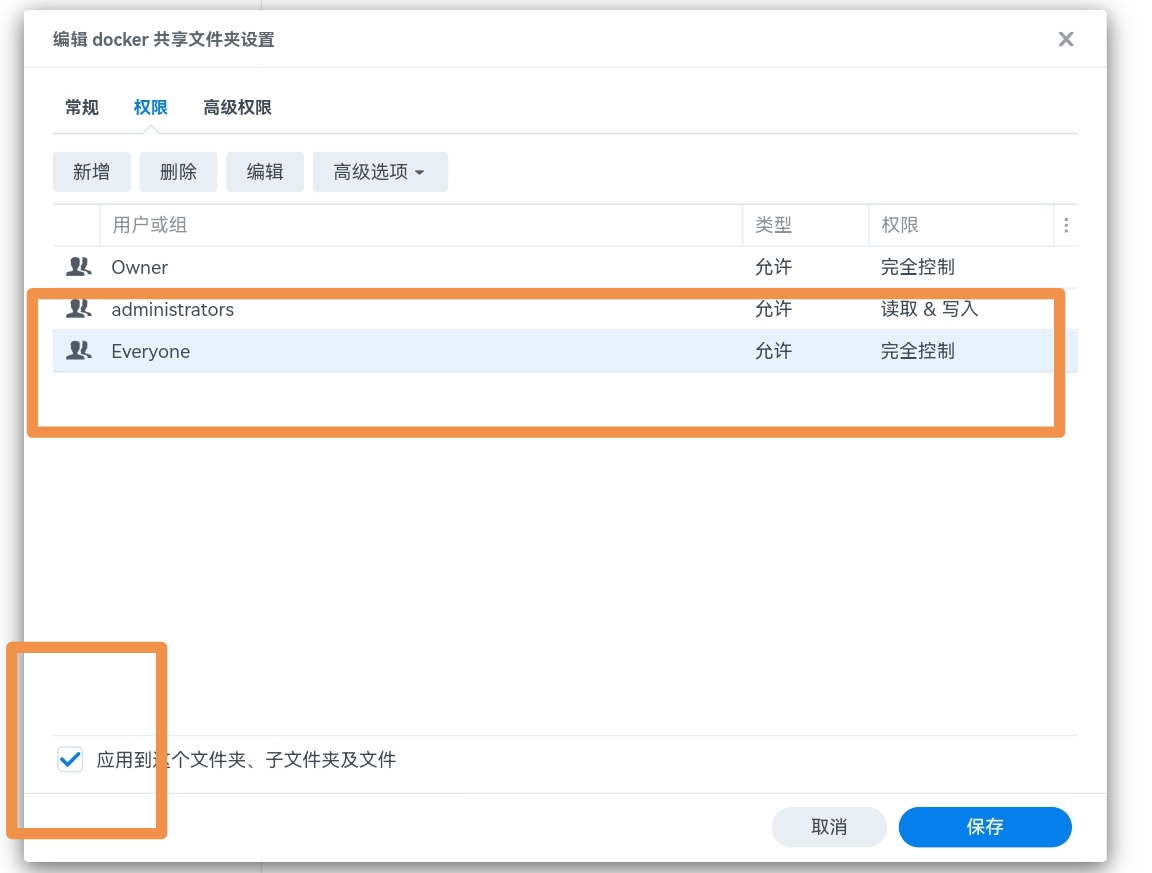
Task: Save the permission settings with 保存
Action: coord(984,827)
